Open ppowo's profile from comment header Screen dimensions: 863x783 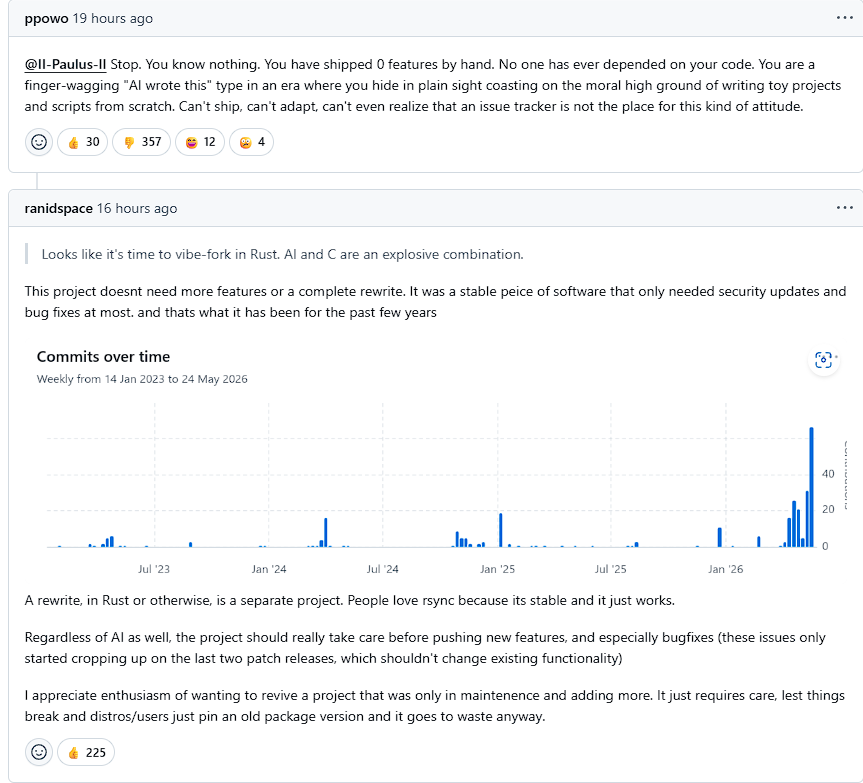click(x=46, y=18)
